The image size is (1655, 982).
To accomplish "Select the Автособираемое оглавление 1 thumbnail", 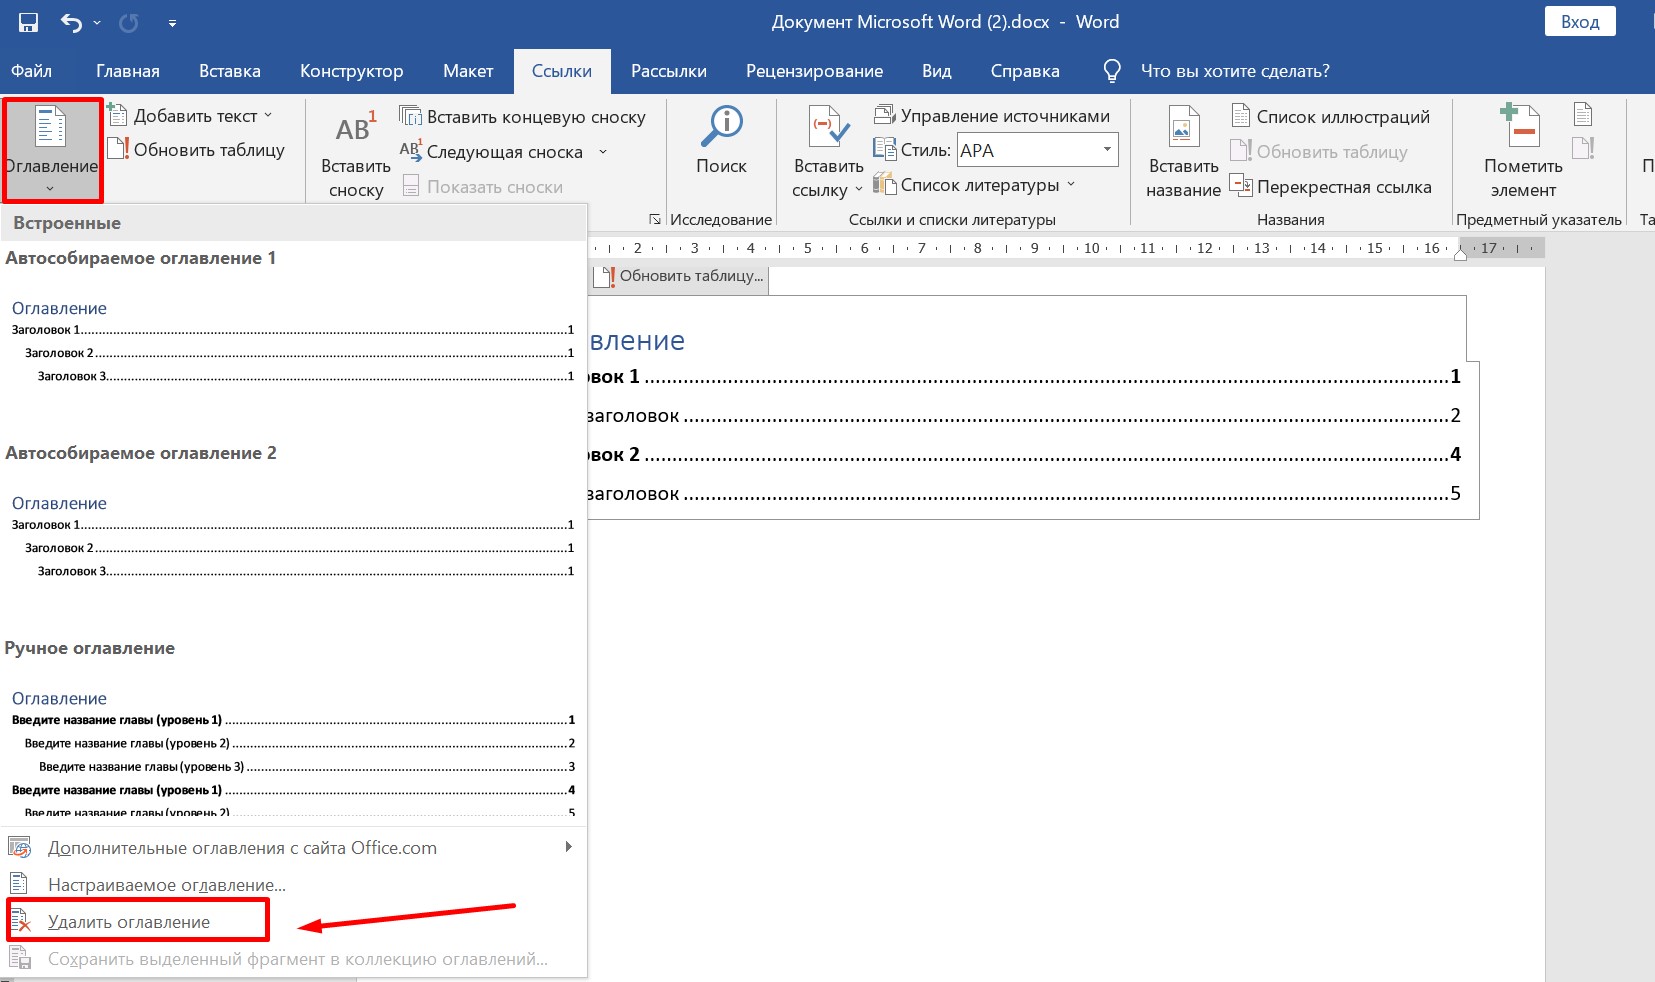I will (292, 342).
